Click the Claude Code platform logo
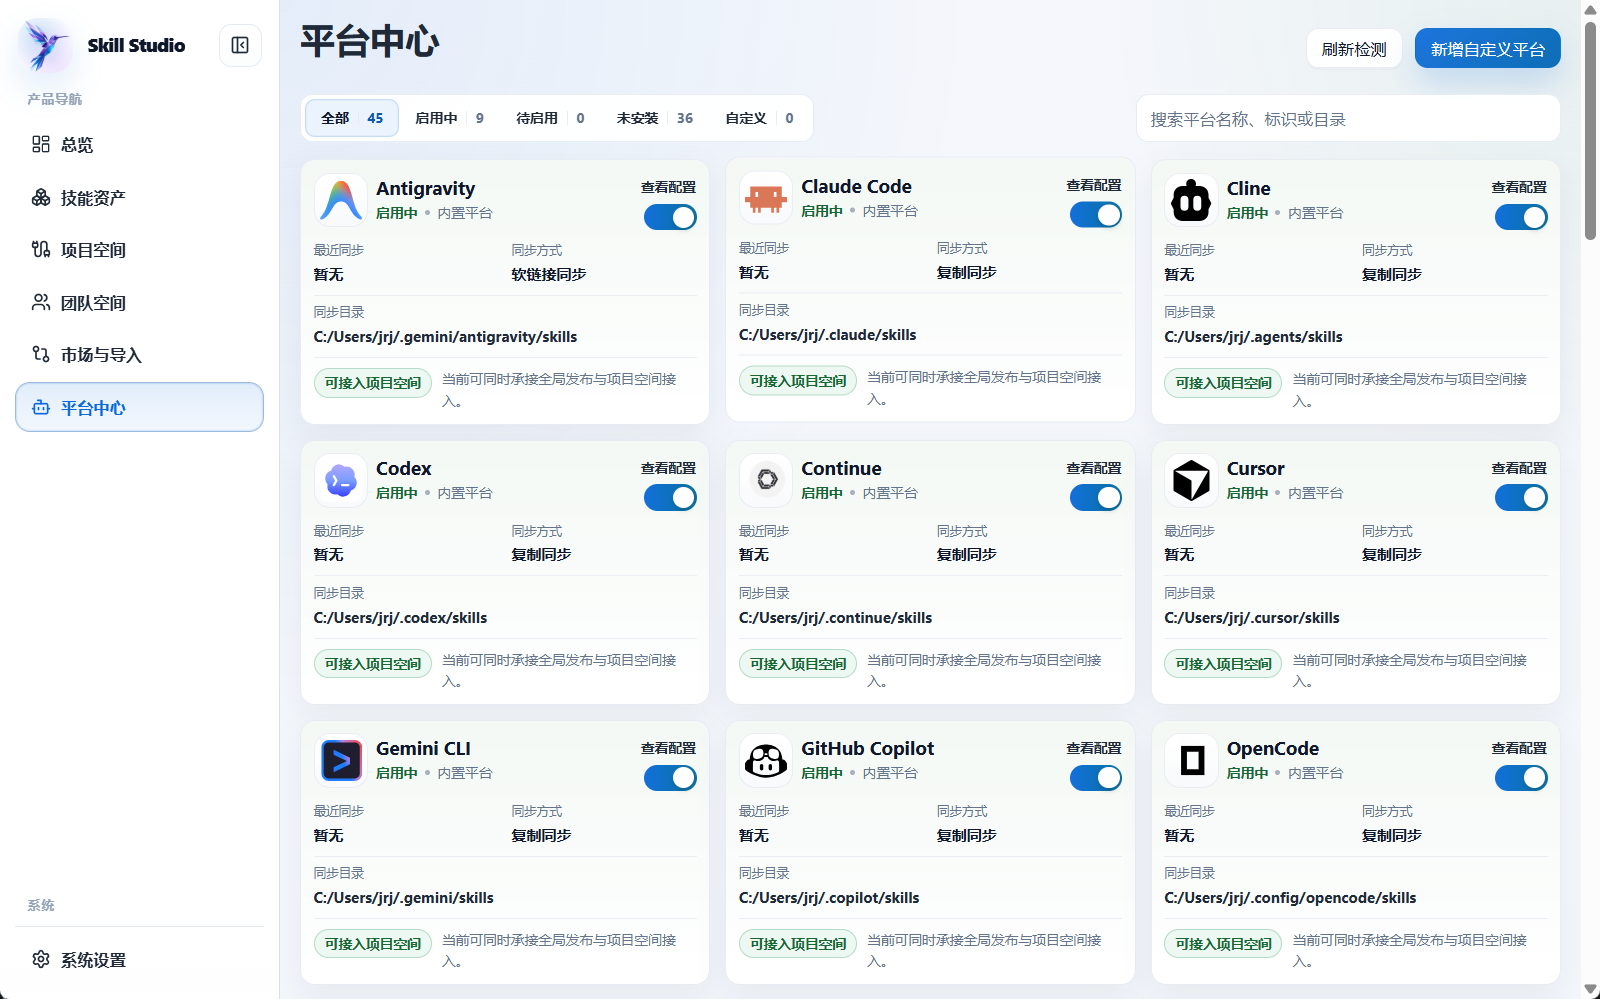The height and width of the screenshot is (999, 1600). point(765,197)
